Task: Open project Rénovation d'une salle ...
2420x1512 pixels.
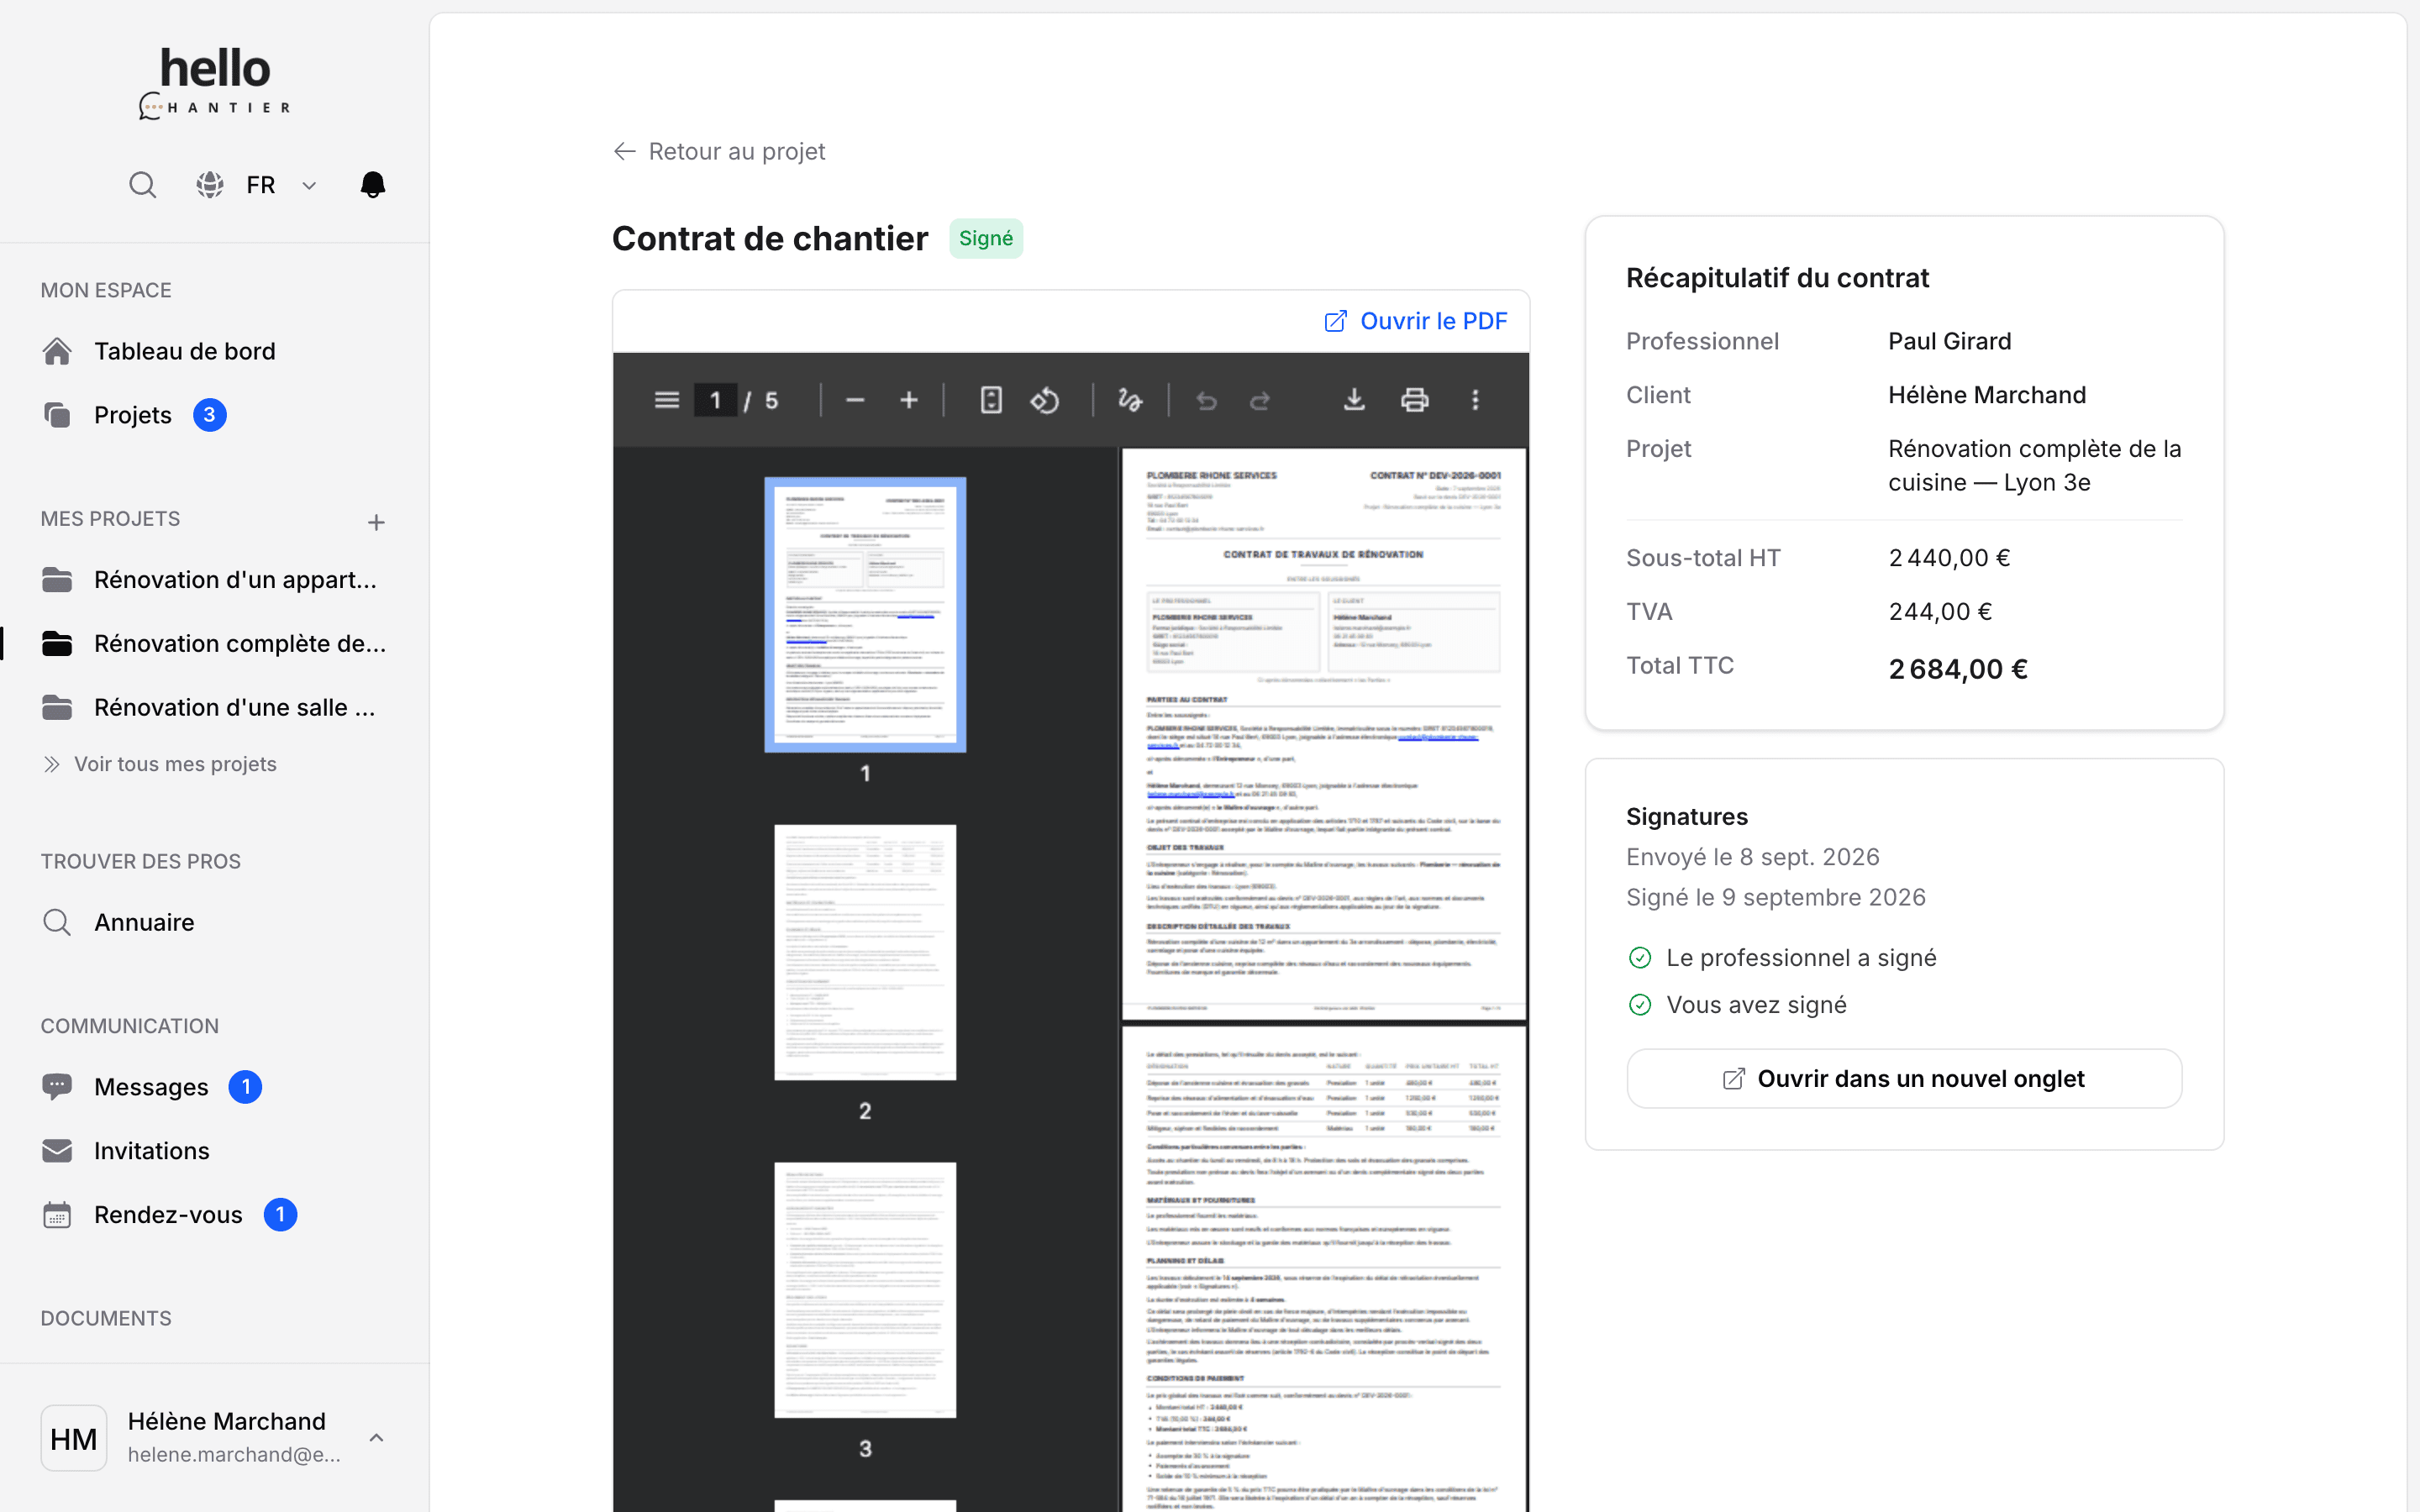Action: click(x=214, y=708)
